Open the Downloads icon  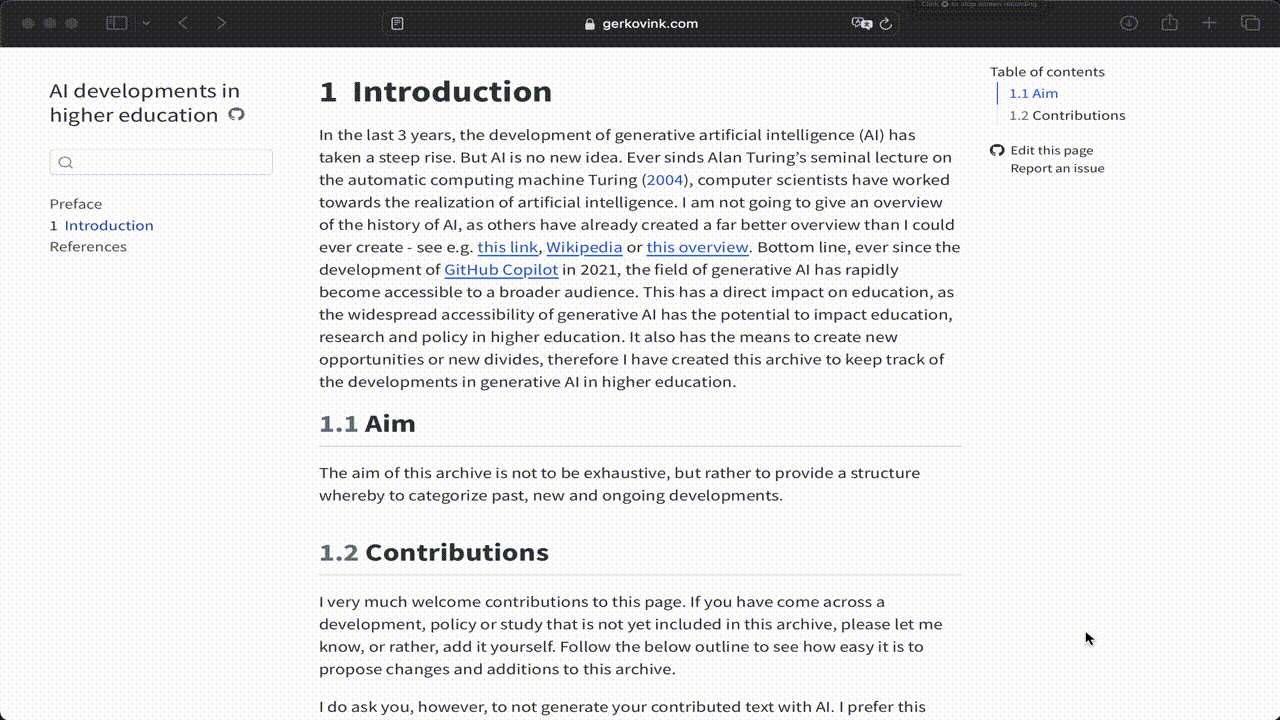[x=1129, y=23]
